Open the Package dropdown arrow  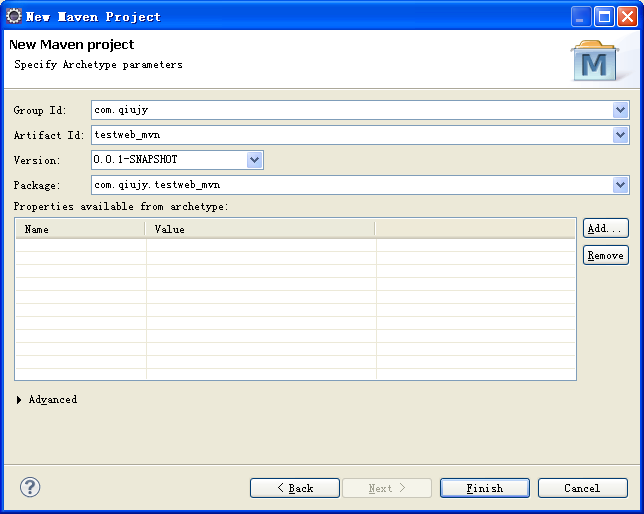click(x=621, y=185)
